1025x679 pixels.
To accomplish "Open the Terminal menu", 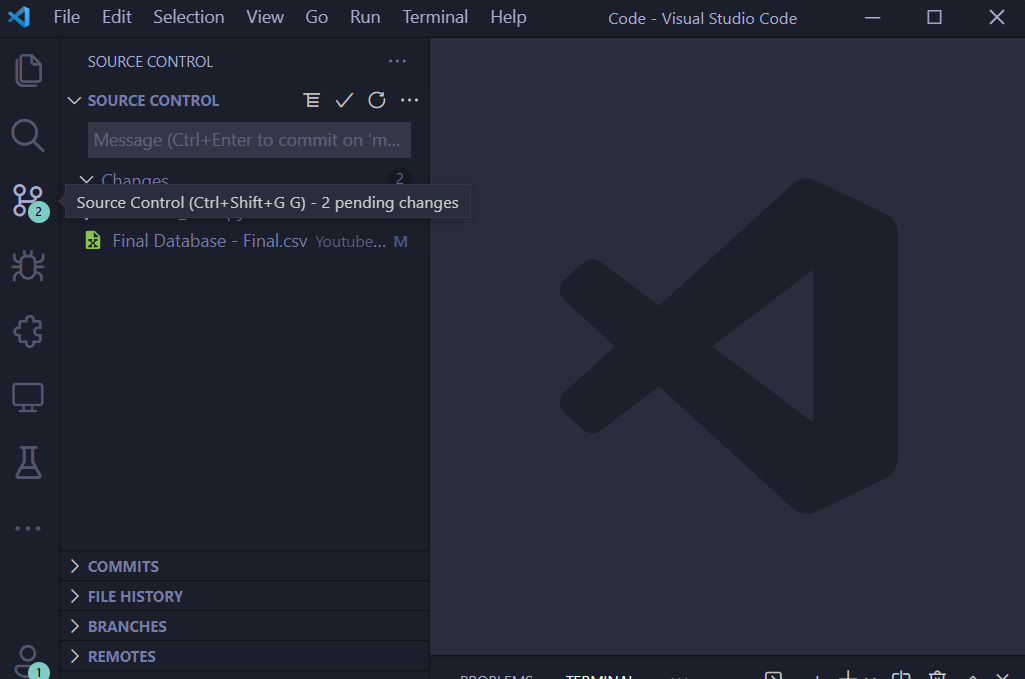I will click(435, 17).
